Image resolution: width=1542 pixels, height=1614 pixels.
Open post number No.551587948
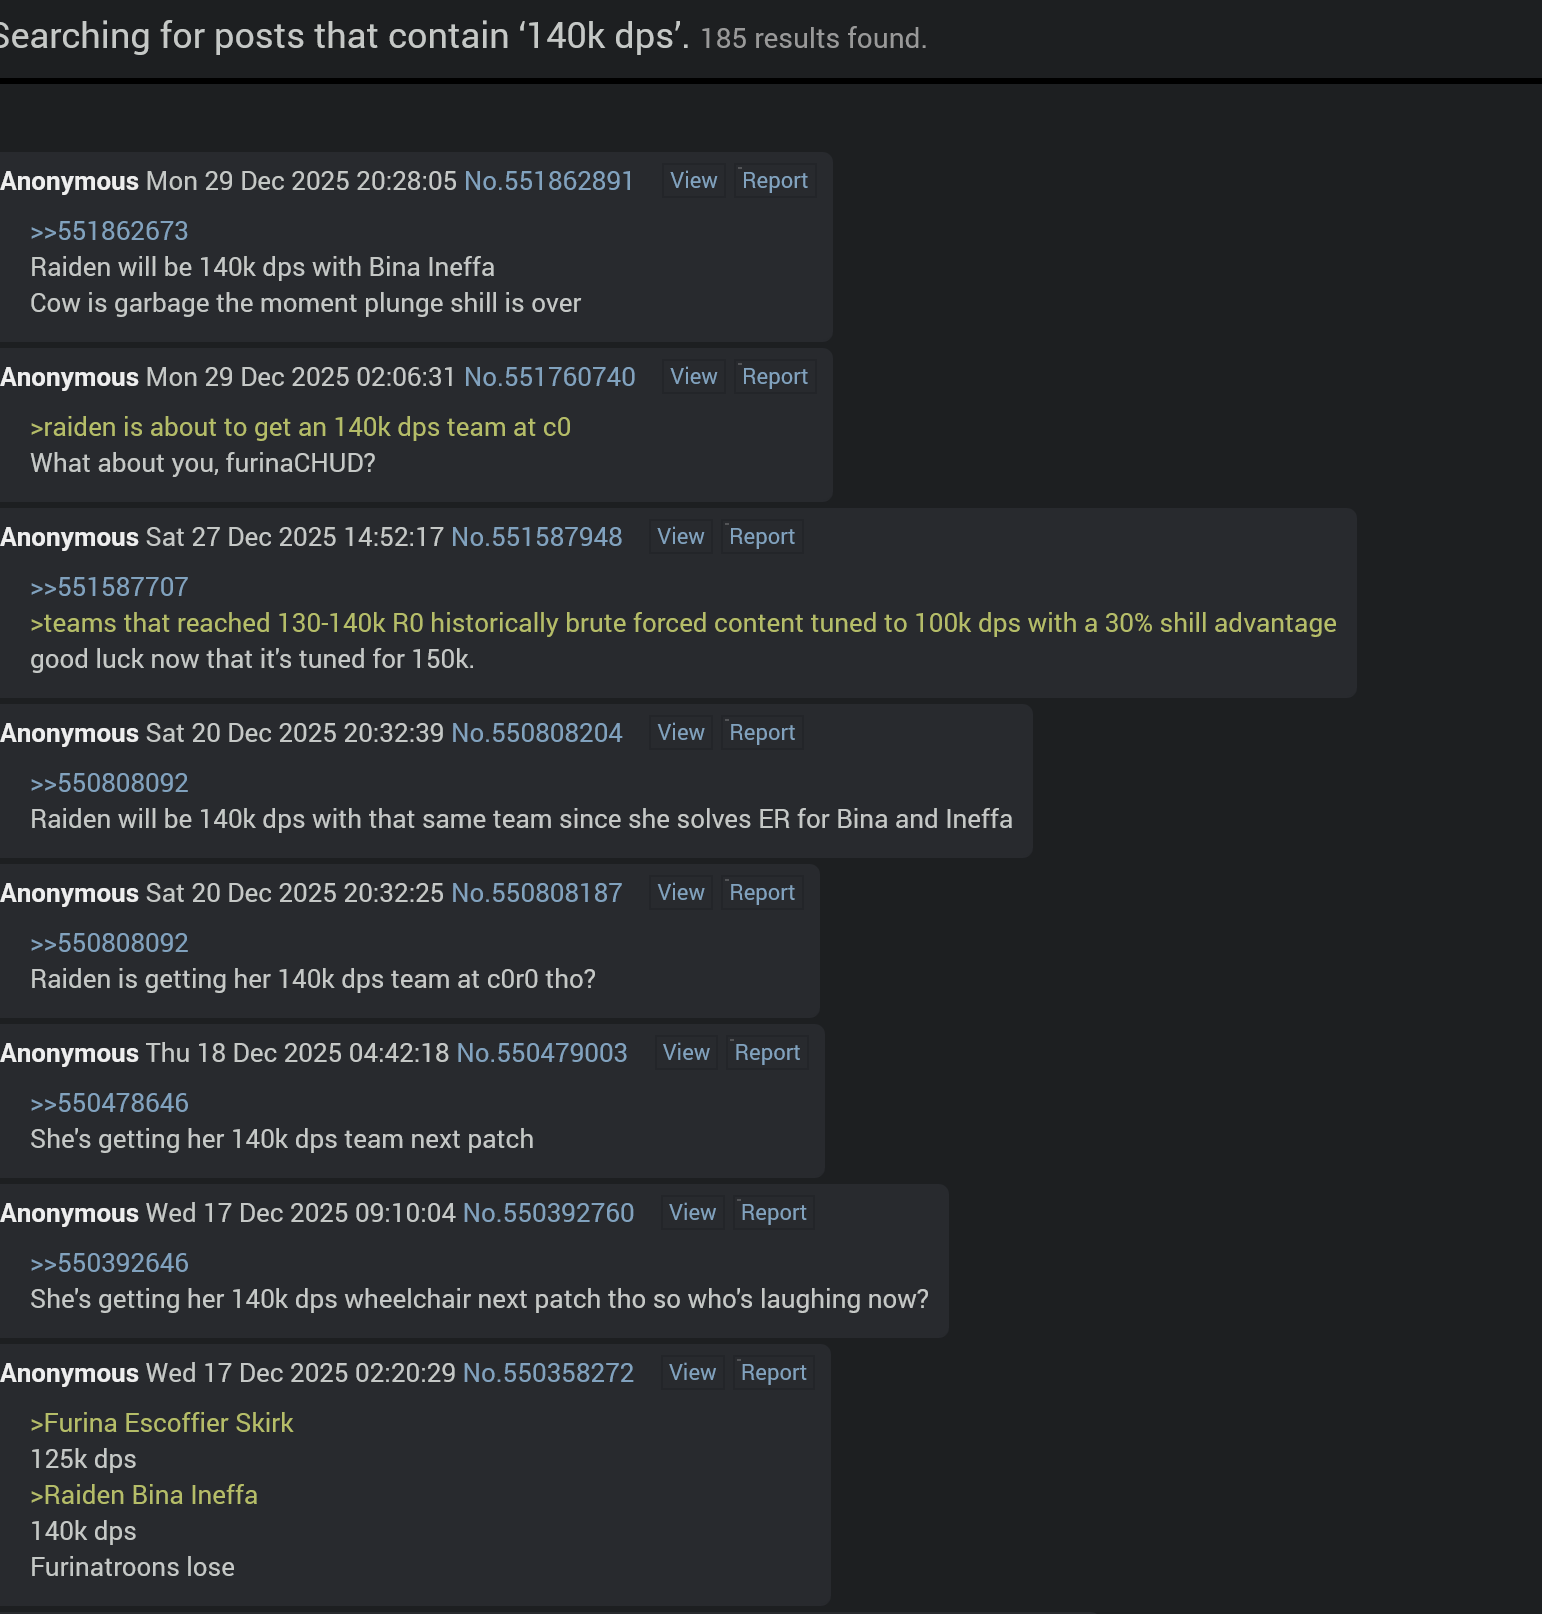tap(537, 537)
